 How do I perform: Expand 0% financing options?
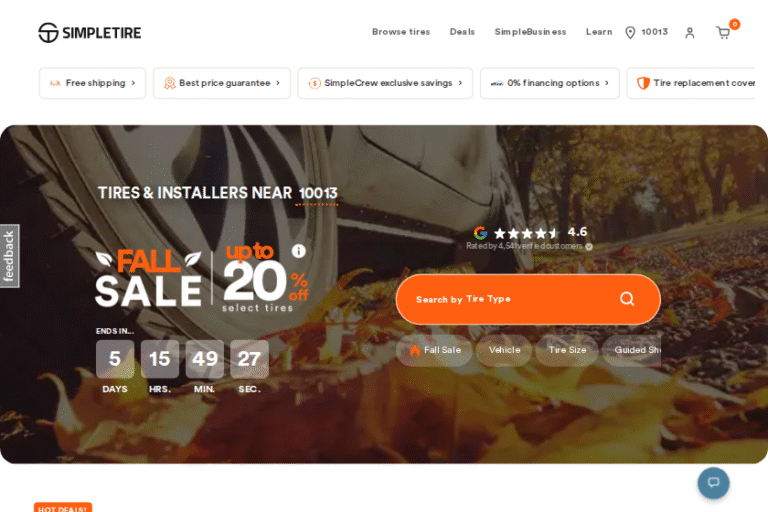point(549,83)
